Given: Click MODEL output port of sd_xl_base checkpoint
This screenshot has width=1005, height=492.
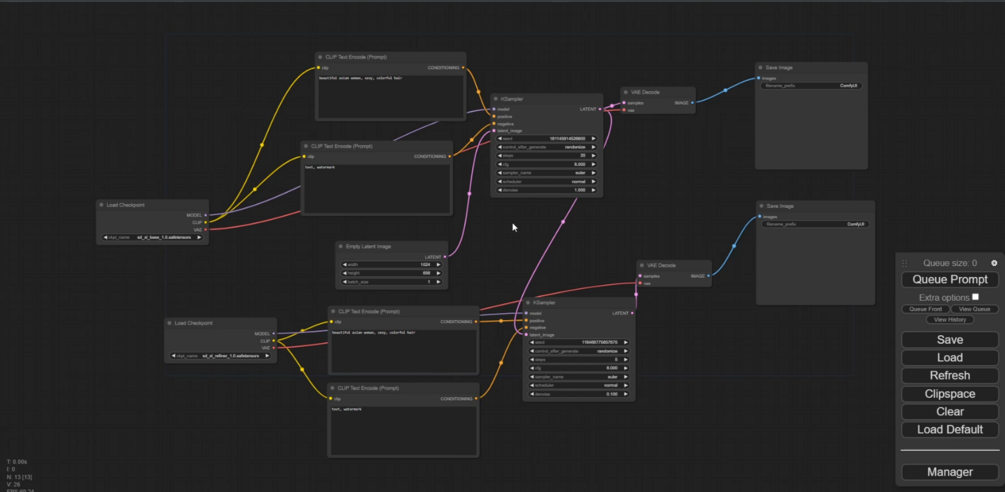Looking at the screenshot, I should pos(205,215).
